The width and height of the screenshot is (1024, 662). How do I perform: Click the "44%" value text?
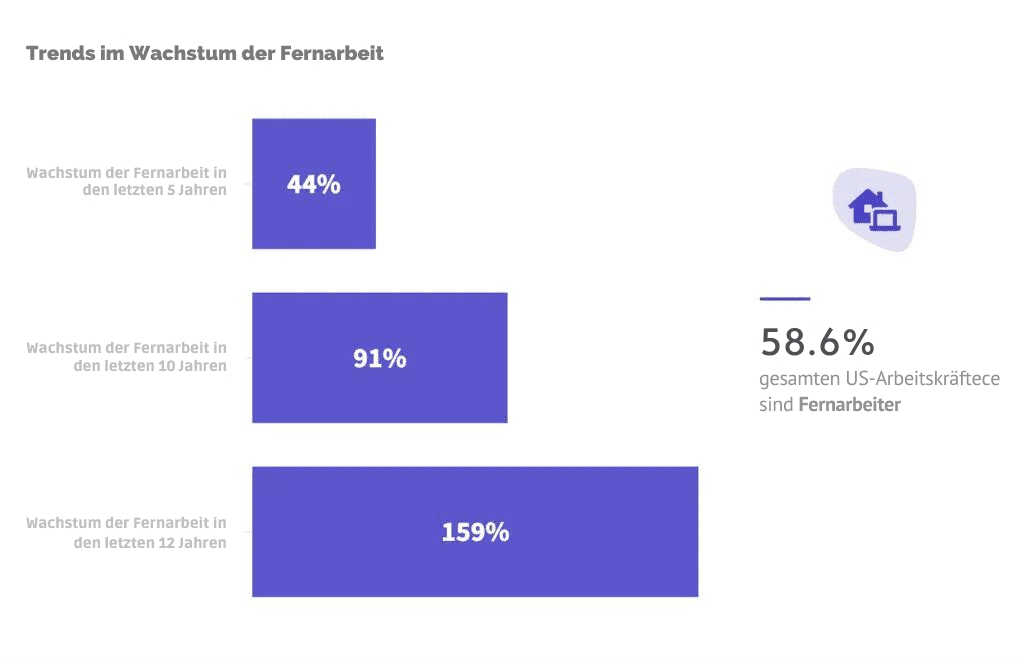point(314,184)
